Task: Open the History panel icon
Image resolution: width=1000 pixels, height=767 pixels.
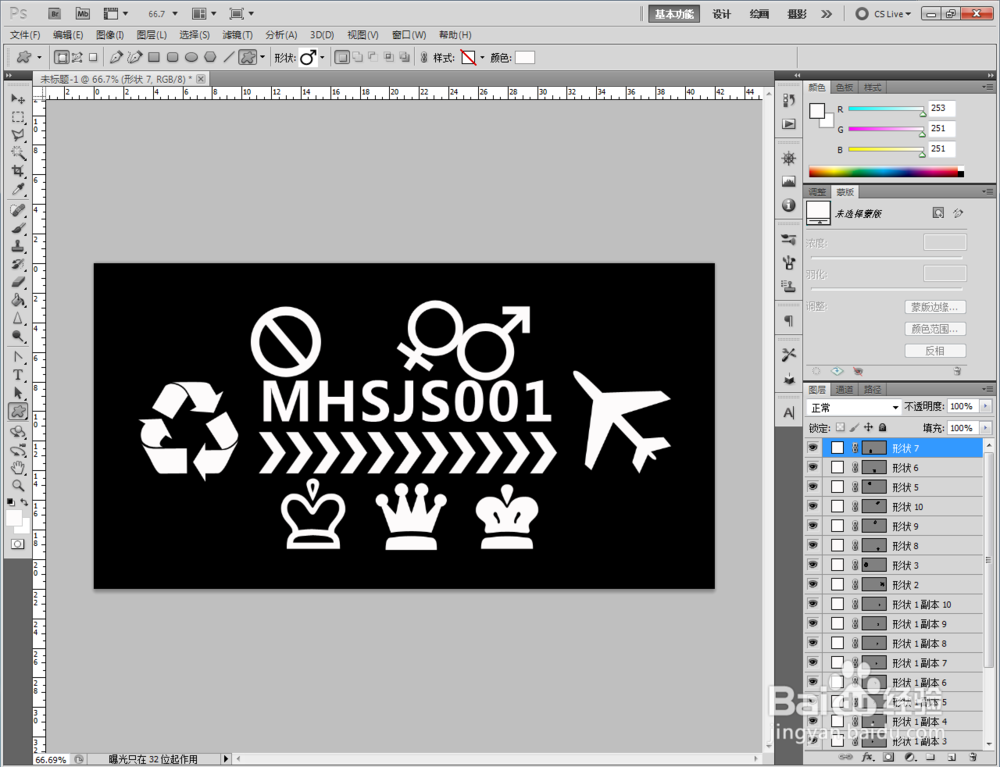Action: [789, 100]
